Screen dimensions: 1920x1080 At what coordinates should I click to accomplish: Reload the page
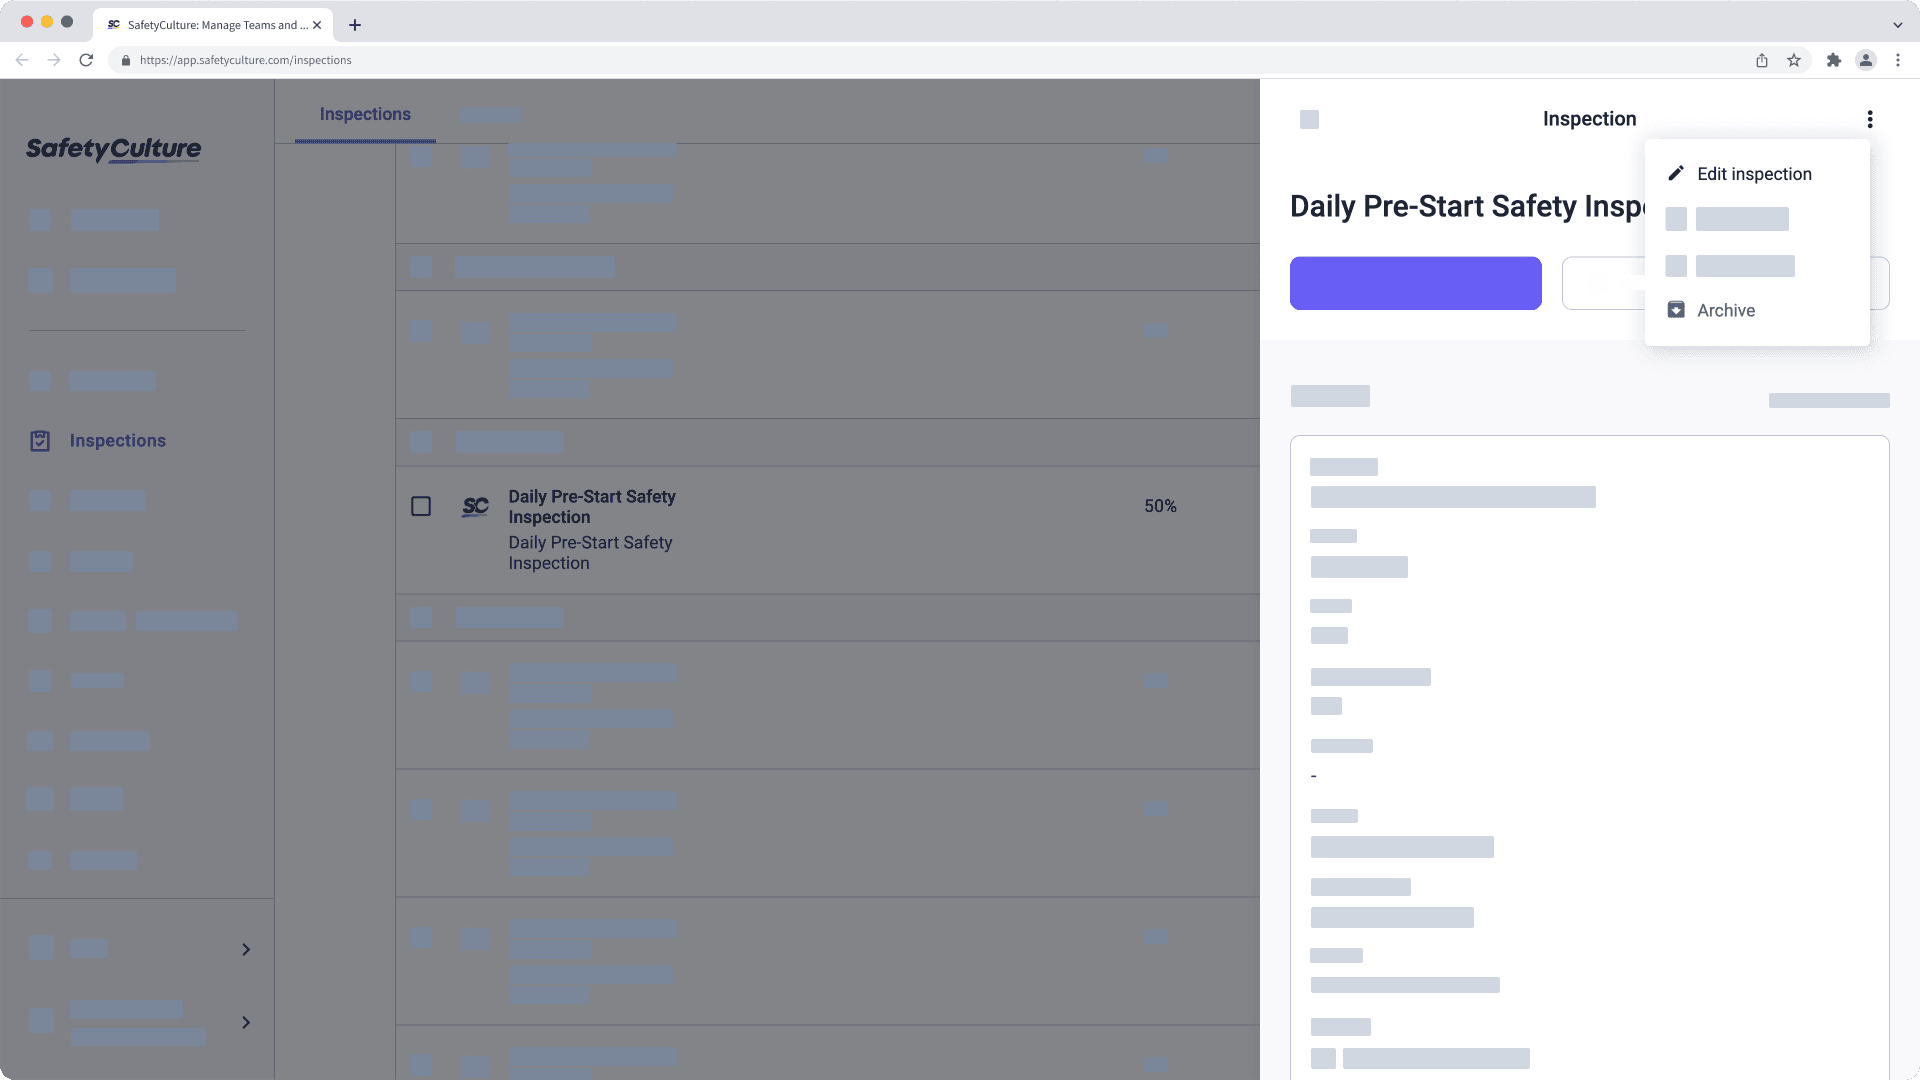click(86, 60)
